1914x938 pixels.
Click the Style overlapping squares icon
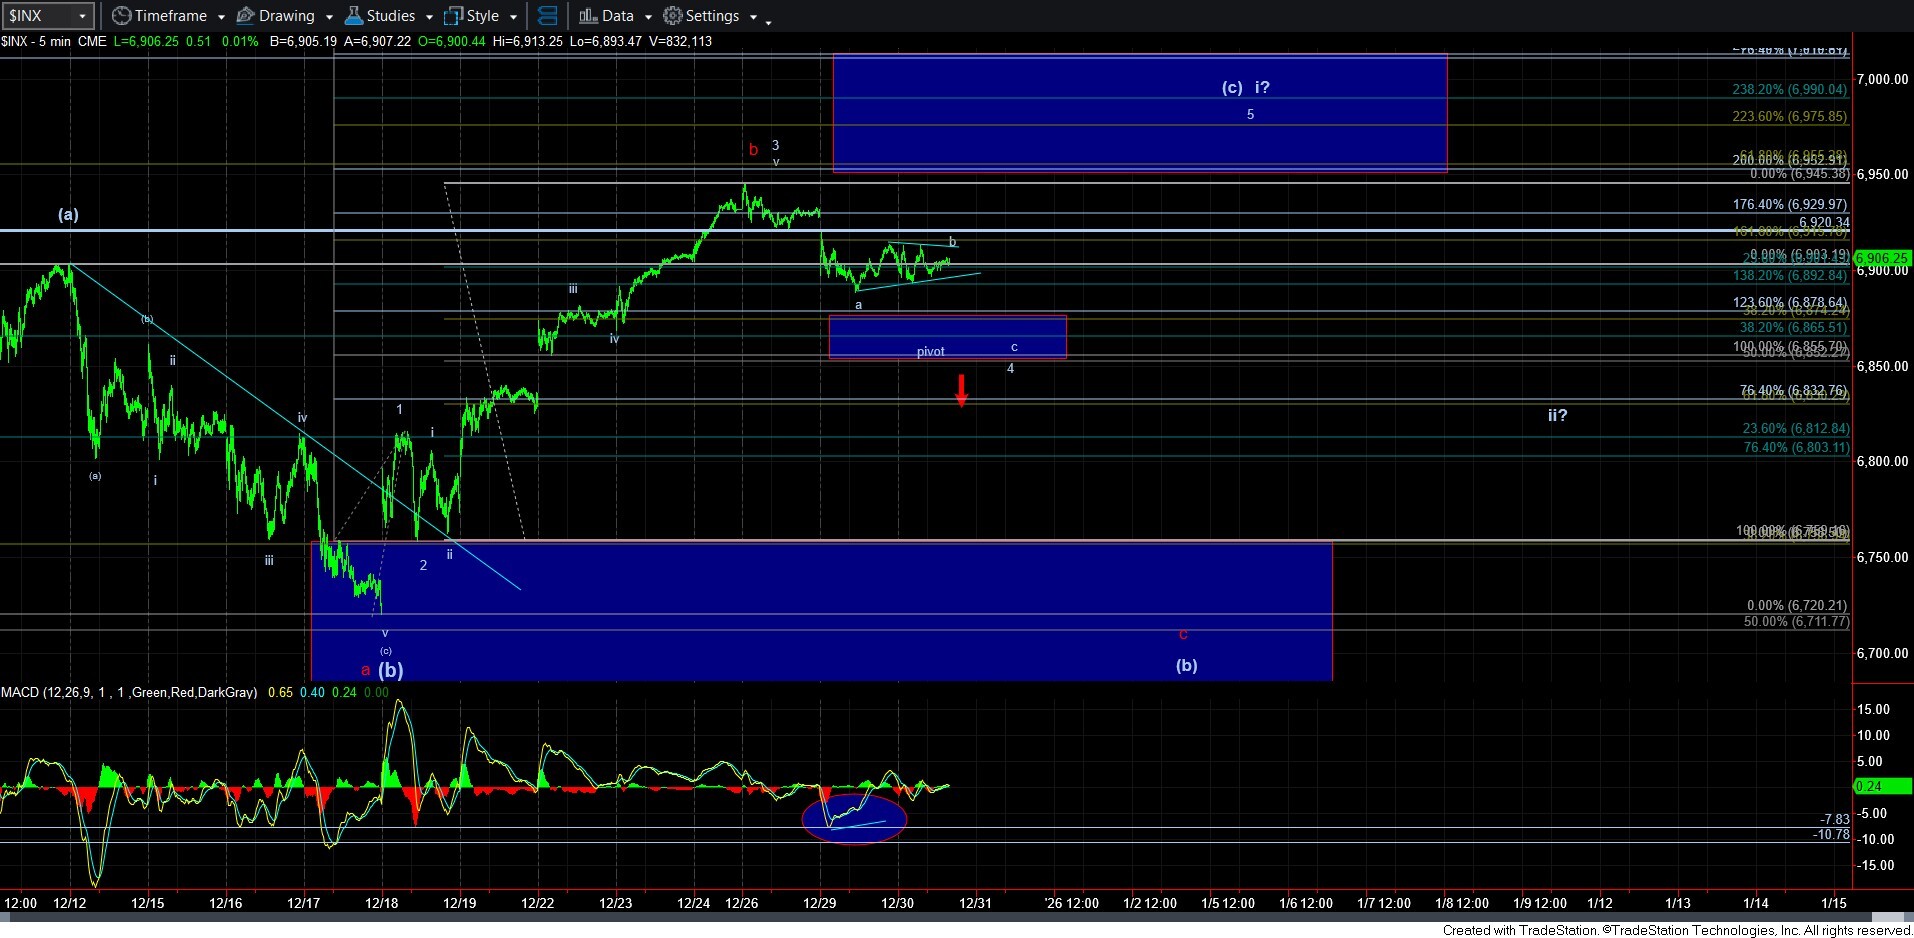[453, 16]
